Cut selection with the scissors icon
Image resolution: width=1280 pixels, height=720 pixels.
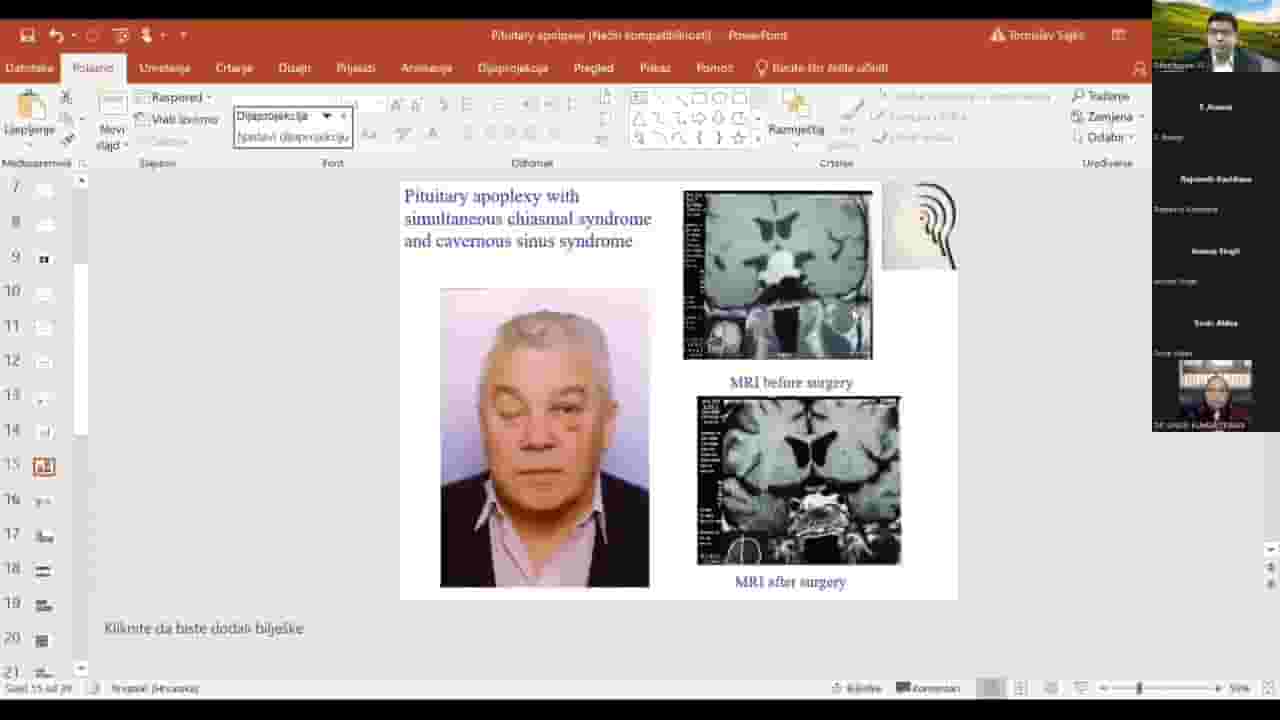[x=66, y=97]
